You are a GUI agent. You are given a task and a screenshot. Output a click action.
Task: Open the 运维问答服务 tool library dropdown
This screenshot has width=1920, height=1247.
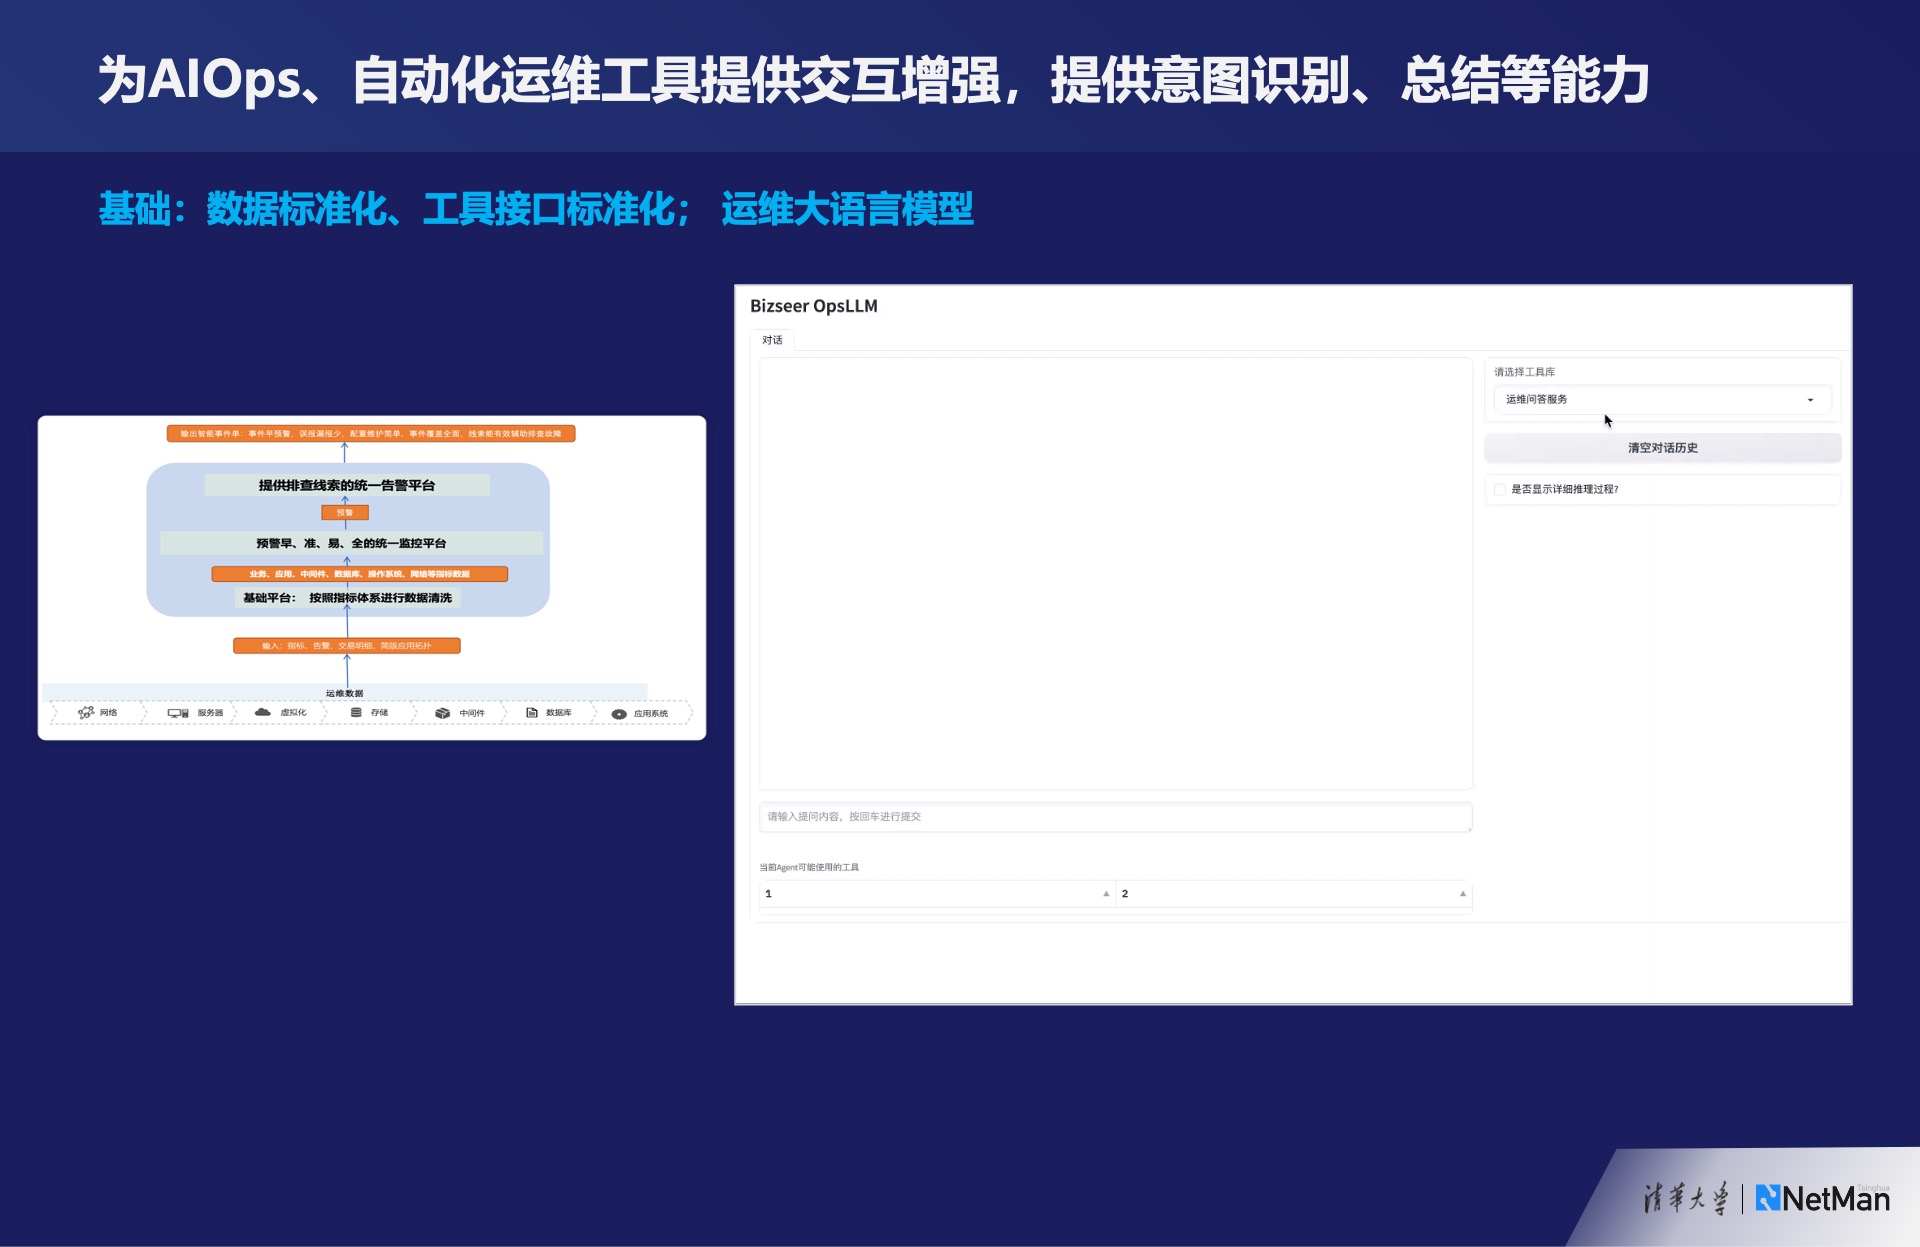coord(1661,400)
